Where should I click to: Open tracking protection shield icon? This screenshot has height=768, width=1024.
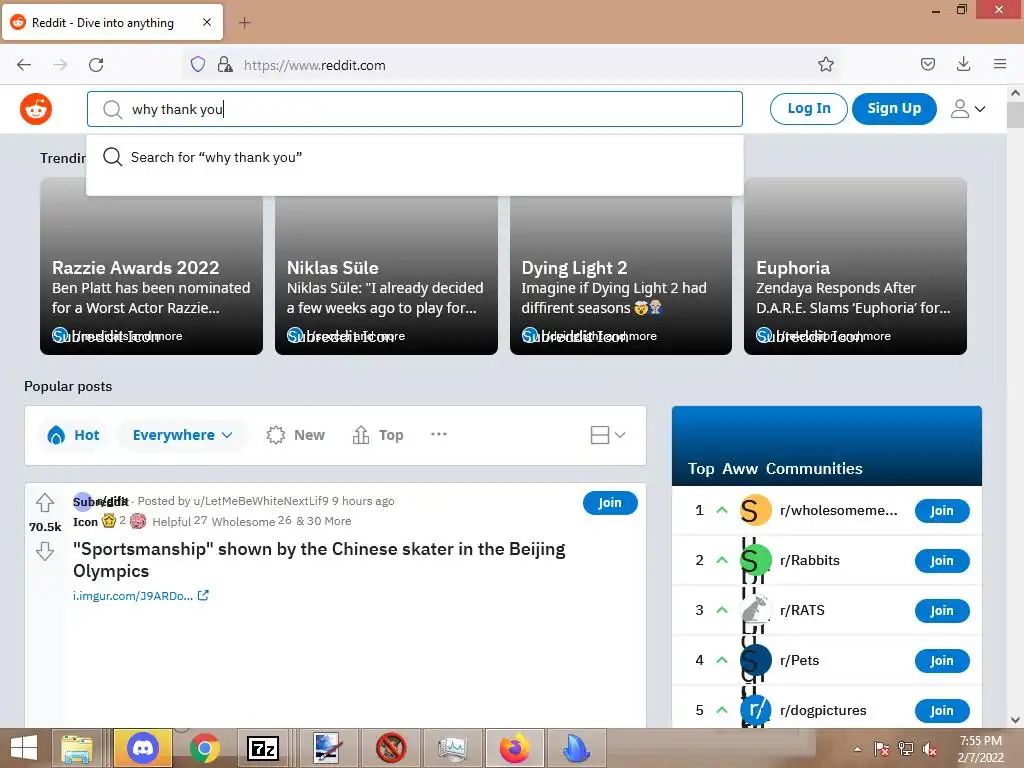click(198, 64)
